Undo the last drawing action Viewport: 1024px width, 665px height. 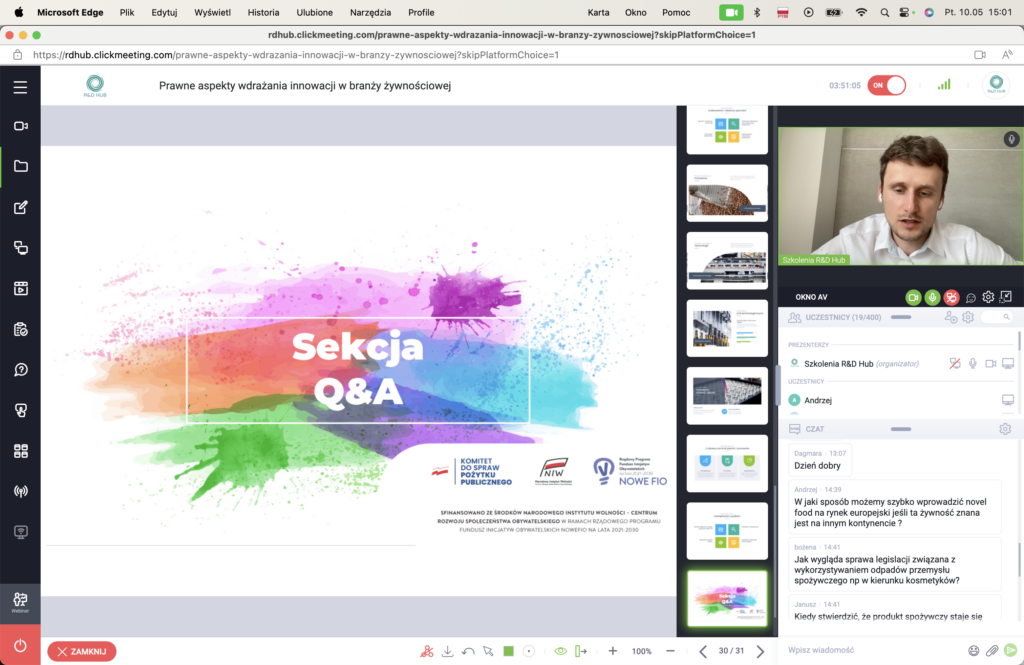[468, 651]
